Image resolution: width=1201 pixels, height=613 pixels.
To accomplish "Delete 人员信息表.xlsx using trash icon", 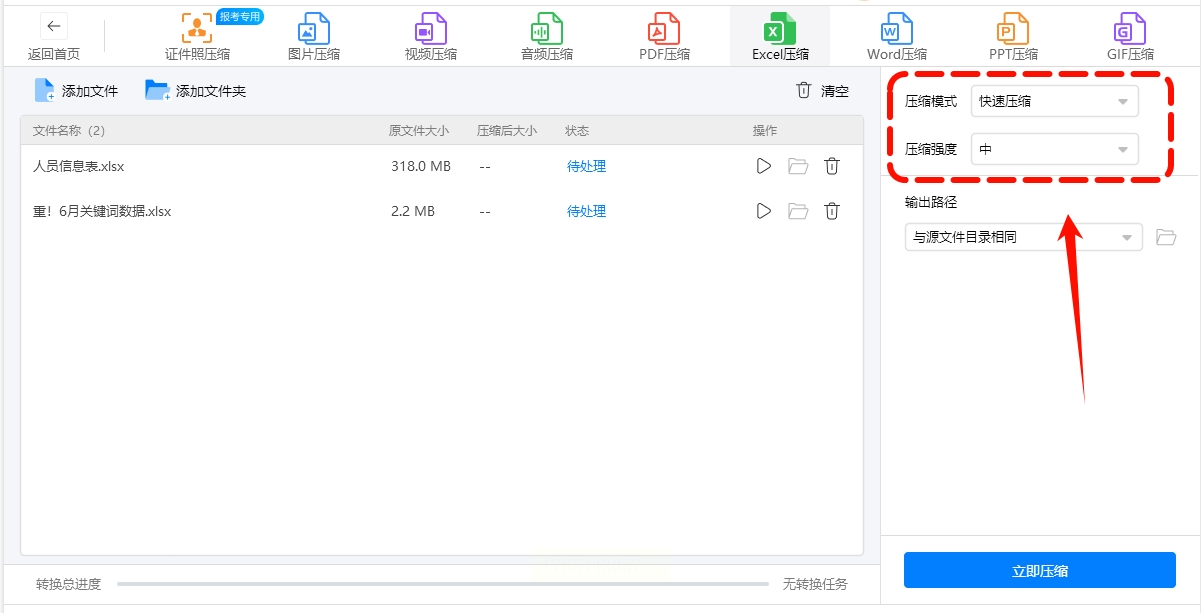I will 832,166.
